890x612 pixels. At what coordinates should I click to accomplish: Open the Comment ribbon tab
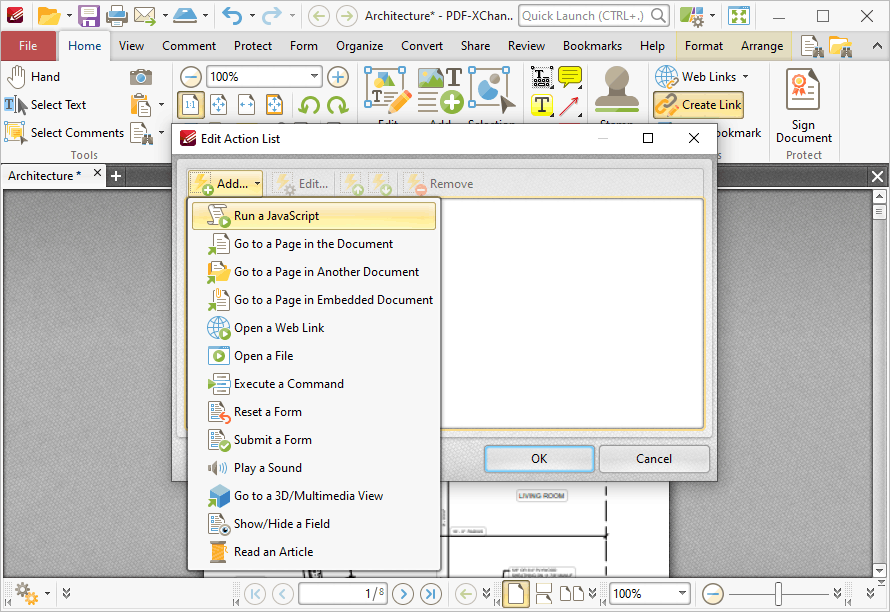pyautogui.click(x=189, y=46)
